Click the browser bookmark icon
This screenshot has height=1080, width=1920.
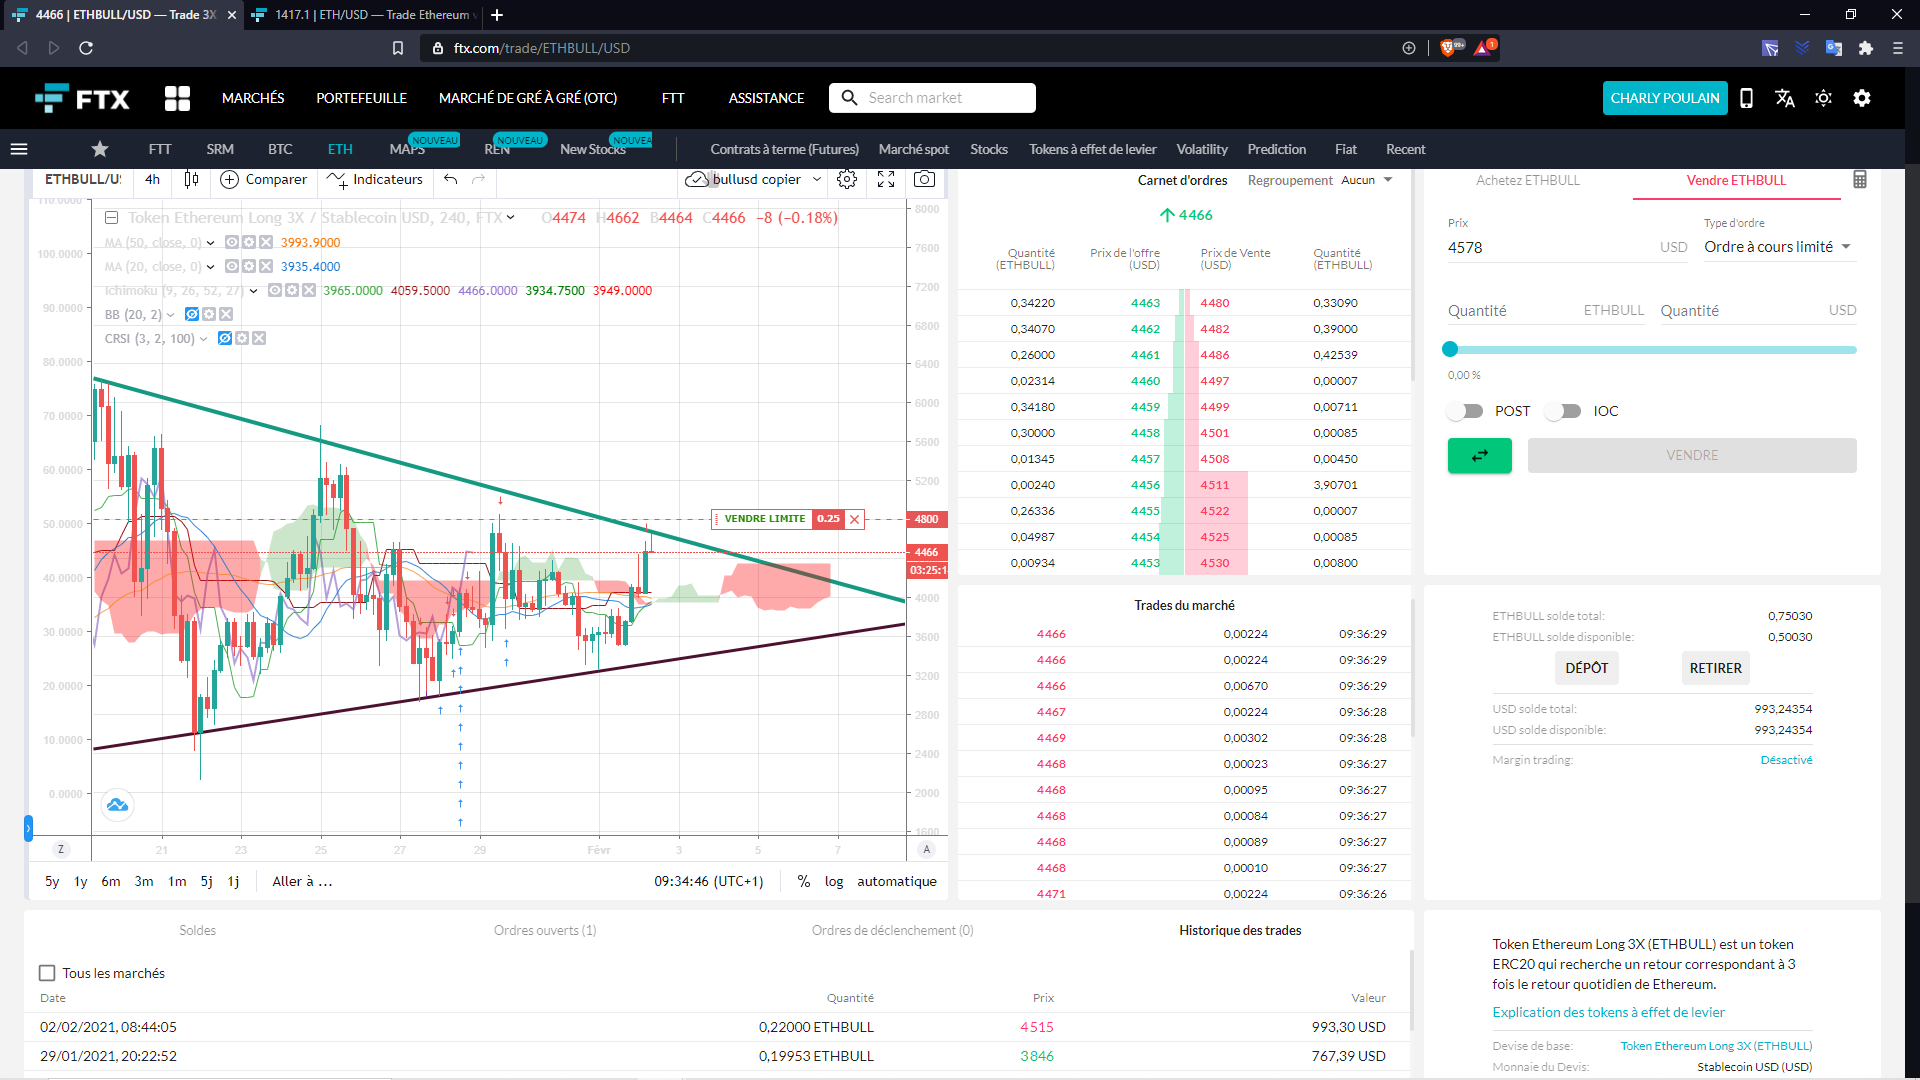[x=398, y=48]
